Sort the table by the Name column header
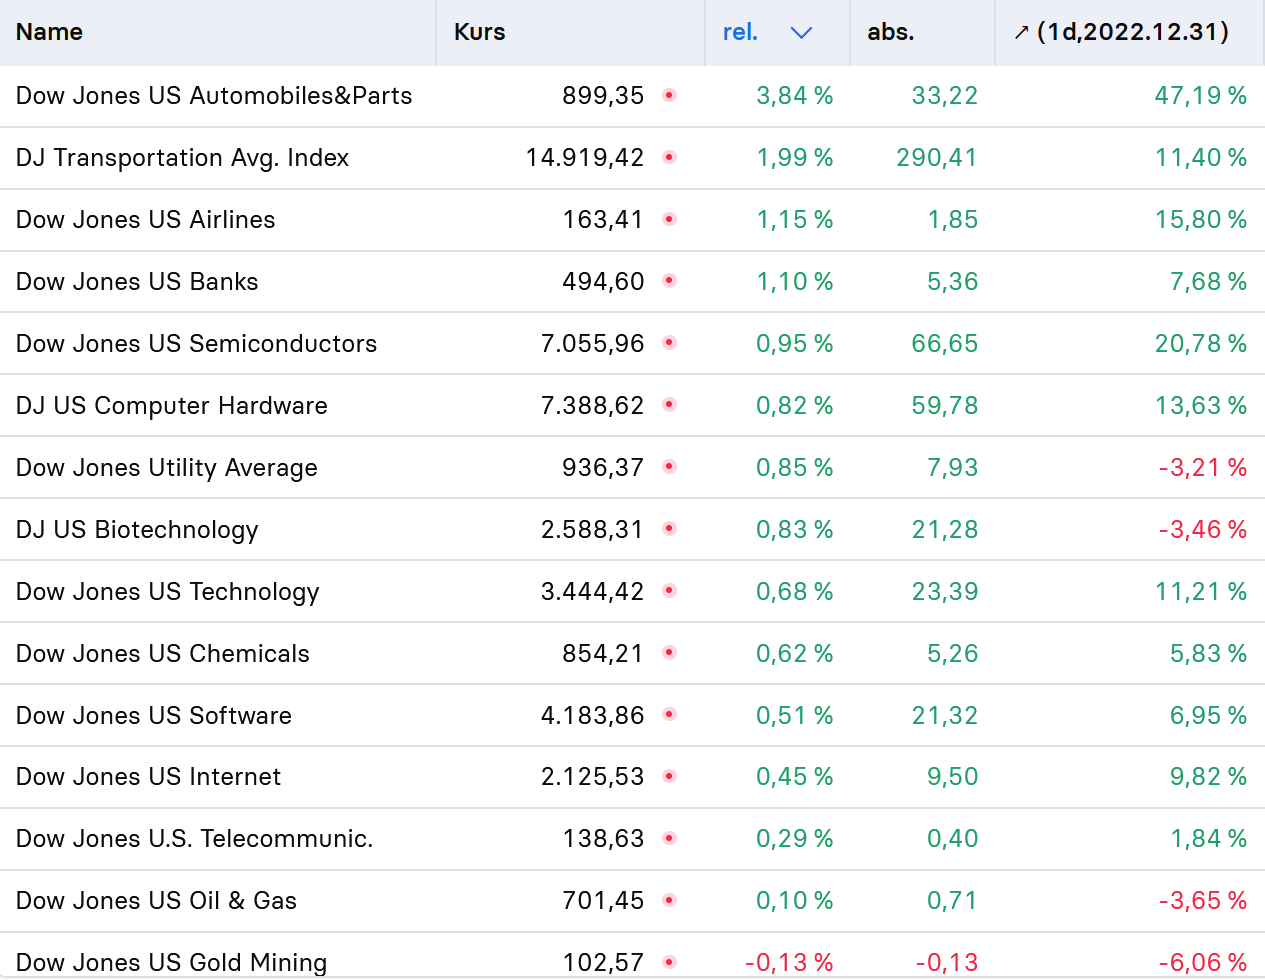This screenshot has width=1265, height=980. 49,32
